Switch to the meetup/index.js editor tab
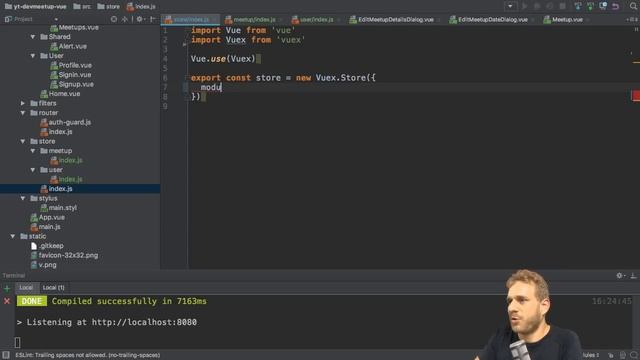 pyautogui.click(x=253, y=20)
